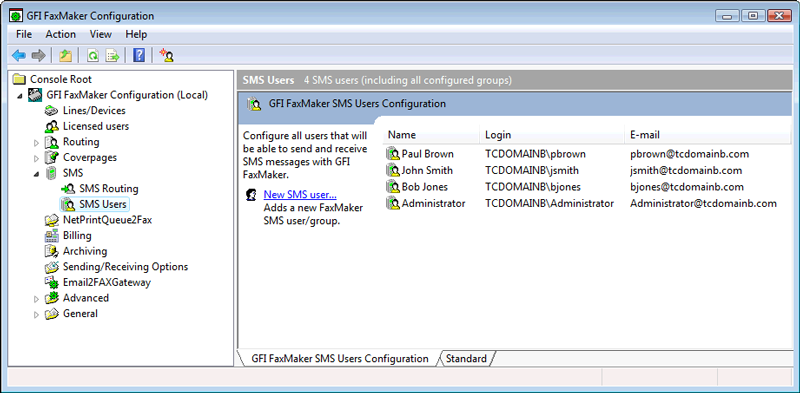Click the Advanced folder icon
The width and height of the screenshot is (800, 393).
click(x=52, y=298)
